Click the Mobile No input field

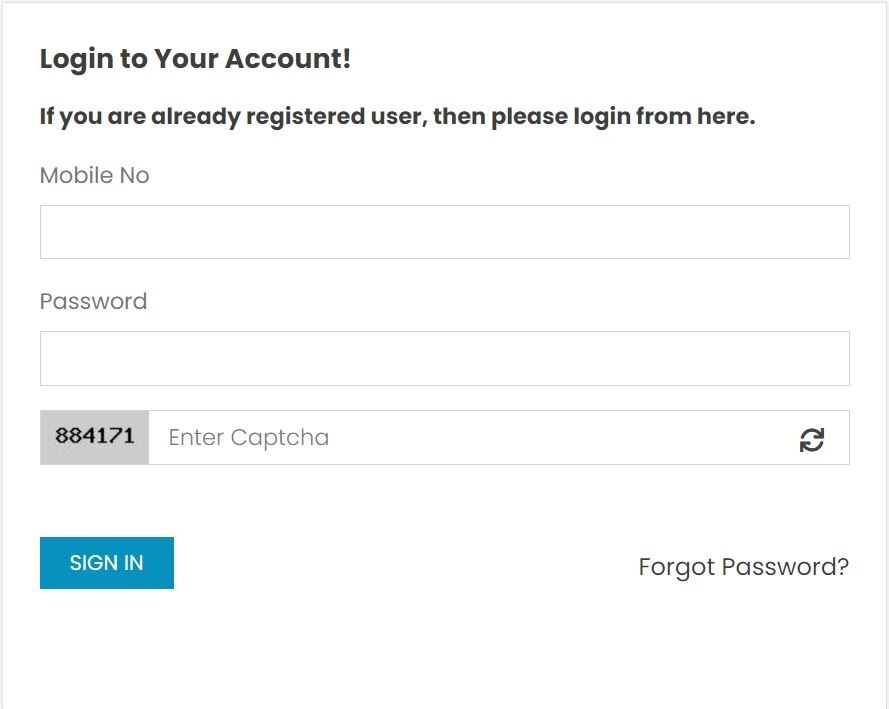(x=444, y=232)
